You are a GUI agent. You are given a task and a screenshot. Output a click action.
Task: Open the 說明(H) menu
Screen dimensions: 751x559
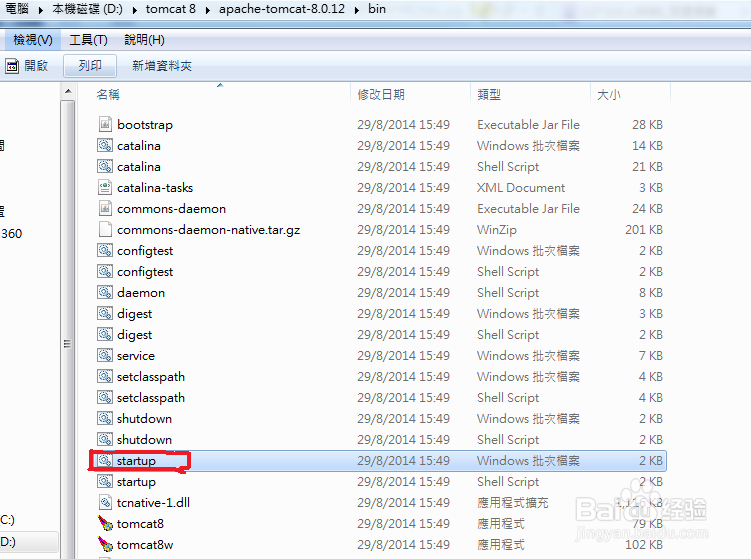coord(144,40)
